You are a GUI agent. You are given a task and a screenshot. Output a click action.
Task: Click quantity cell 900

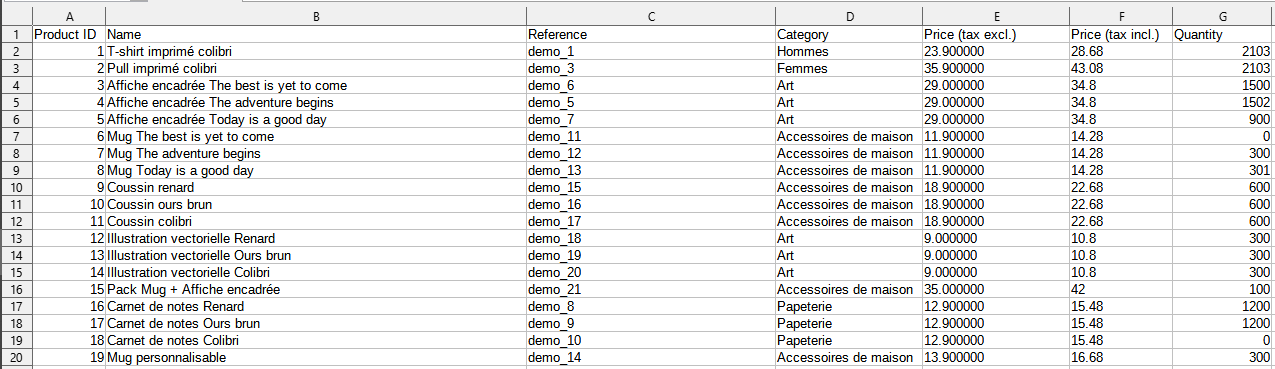pos(1222,119)
